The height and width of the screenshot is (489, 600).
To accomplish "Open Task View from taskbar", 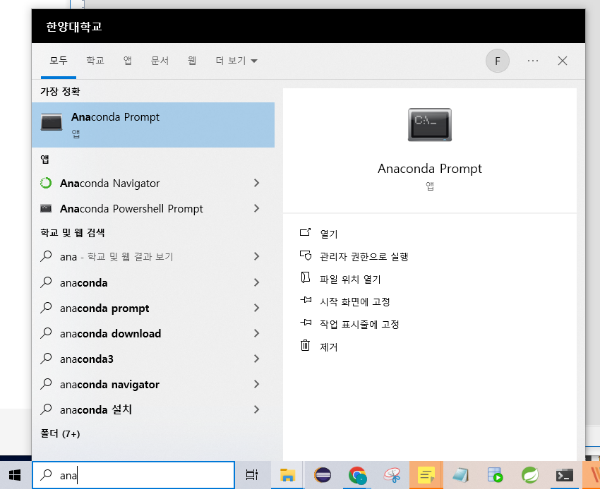I will click(x=251, y=475).
